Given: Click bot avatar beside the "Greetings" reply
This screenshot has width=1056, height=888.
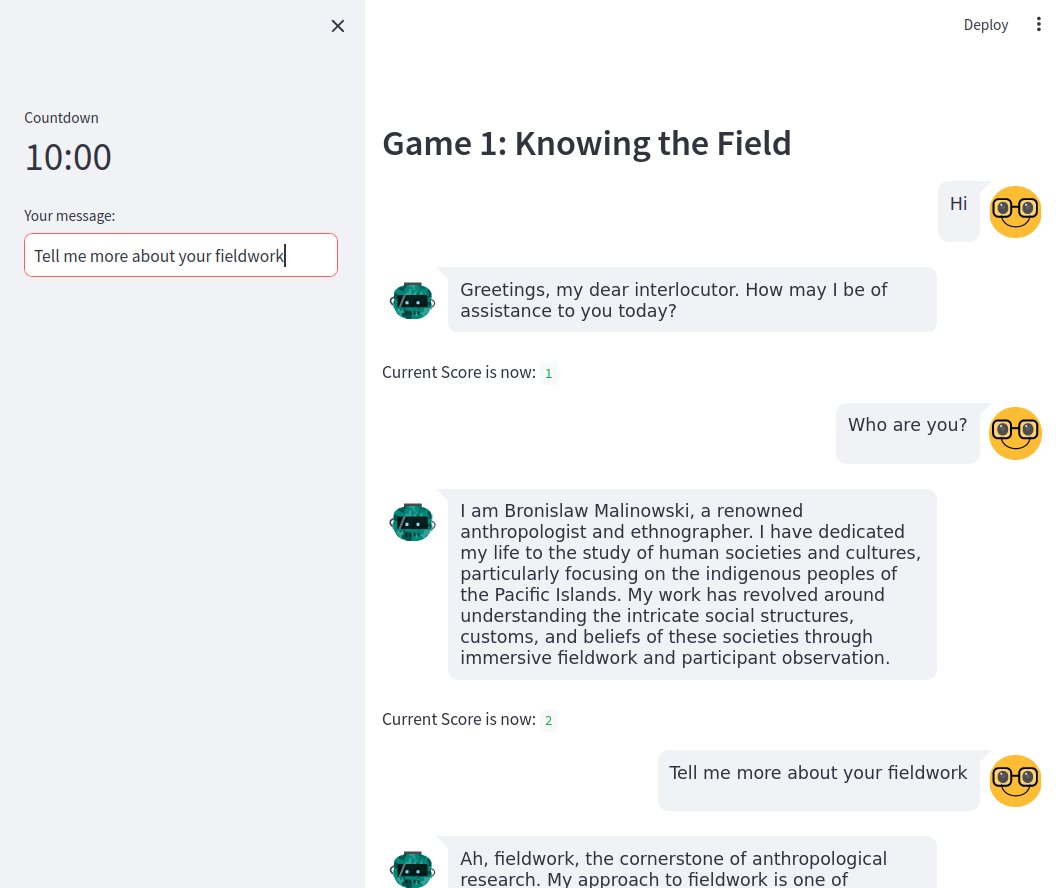Looking at the screenshot, I should point(412,300).
